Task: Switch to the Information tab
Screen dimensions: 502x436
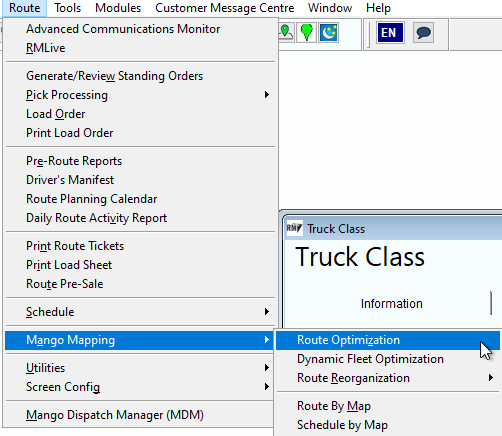Action: (392, 304)
